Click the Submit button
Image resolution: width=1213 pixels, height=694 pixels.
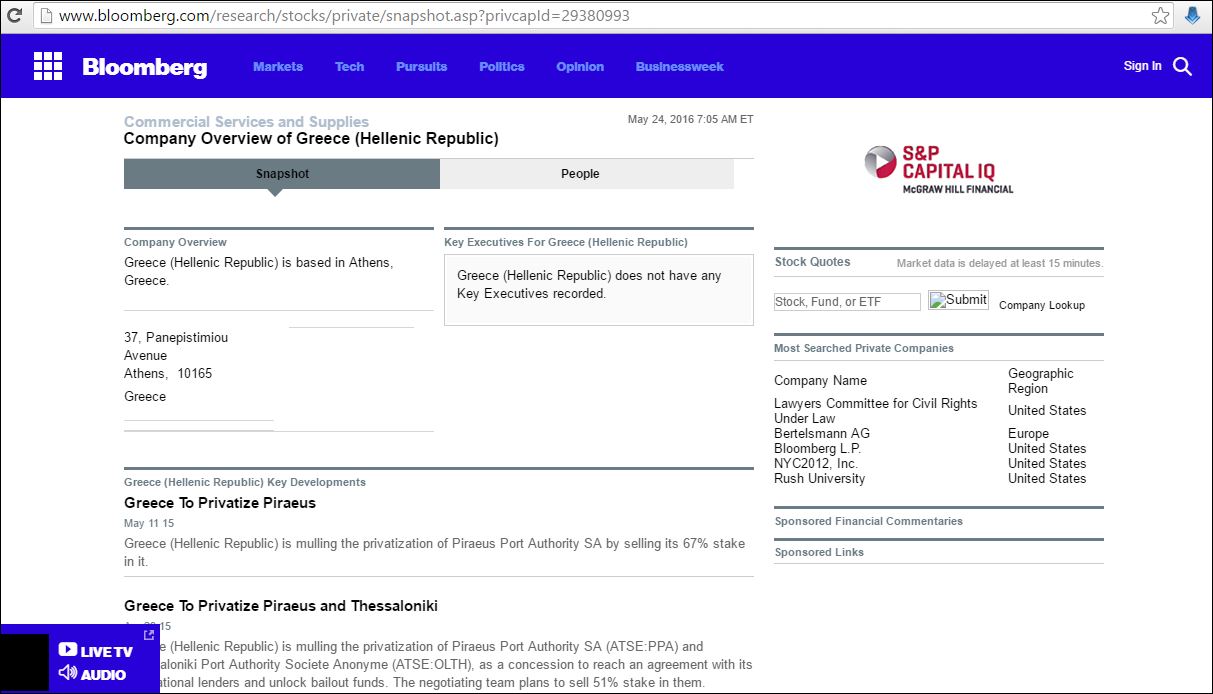[958, 300]
